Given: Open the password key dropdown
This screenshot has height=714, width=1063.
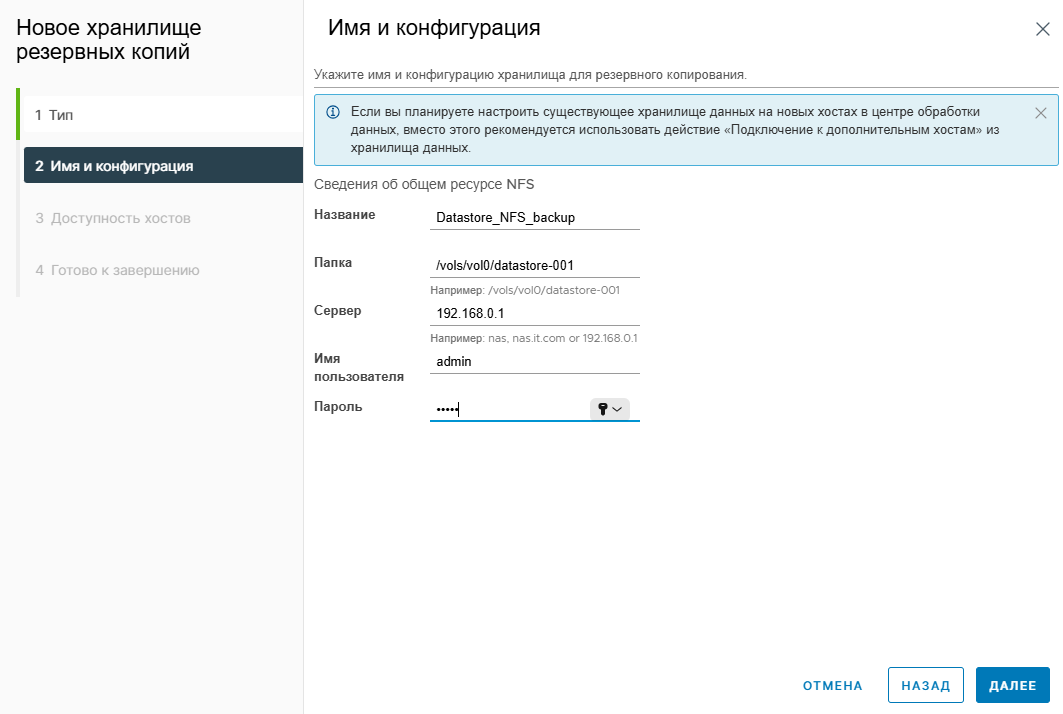Looking at the screenshot, I should (x=609, y=409).
